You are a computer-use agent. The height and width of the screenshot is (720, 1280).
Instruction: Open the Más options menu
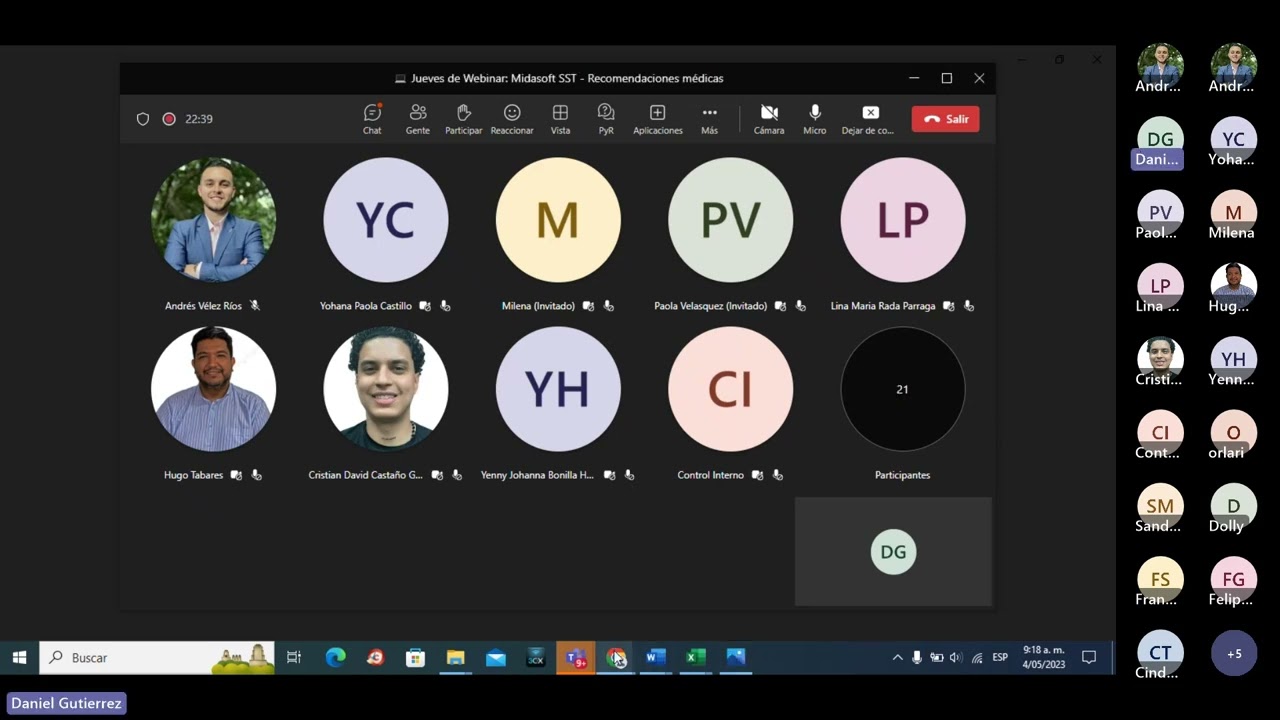pyautogui.click(x=709, y=119)
